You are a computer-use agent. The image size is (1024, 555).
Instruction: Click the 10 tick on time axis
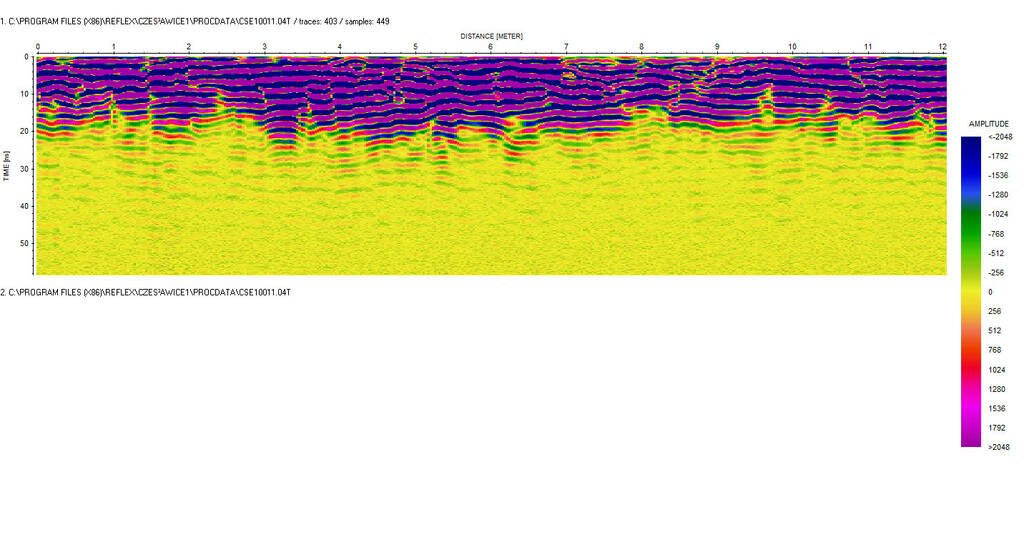click(x=25, y=94)
